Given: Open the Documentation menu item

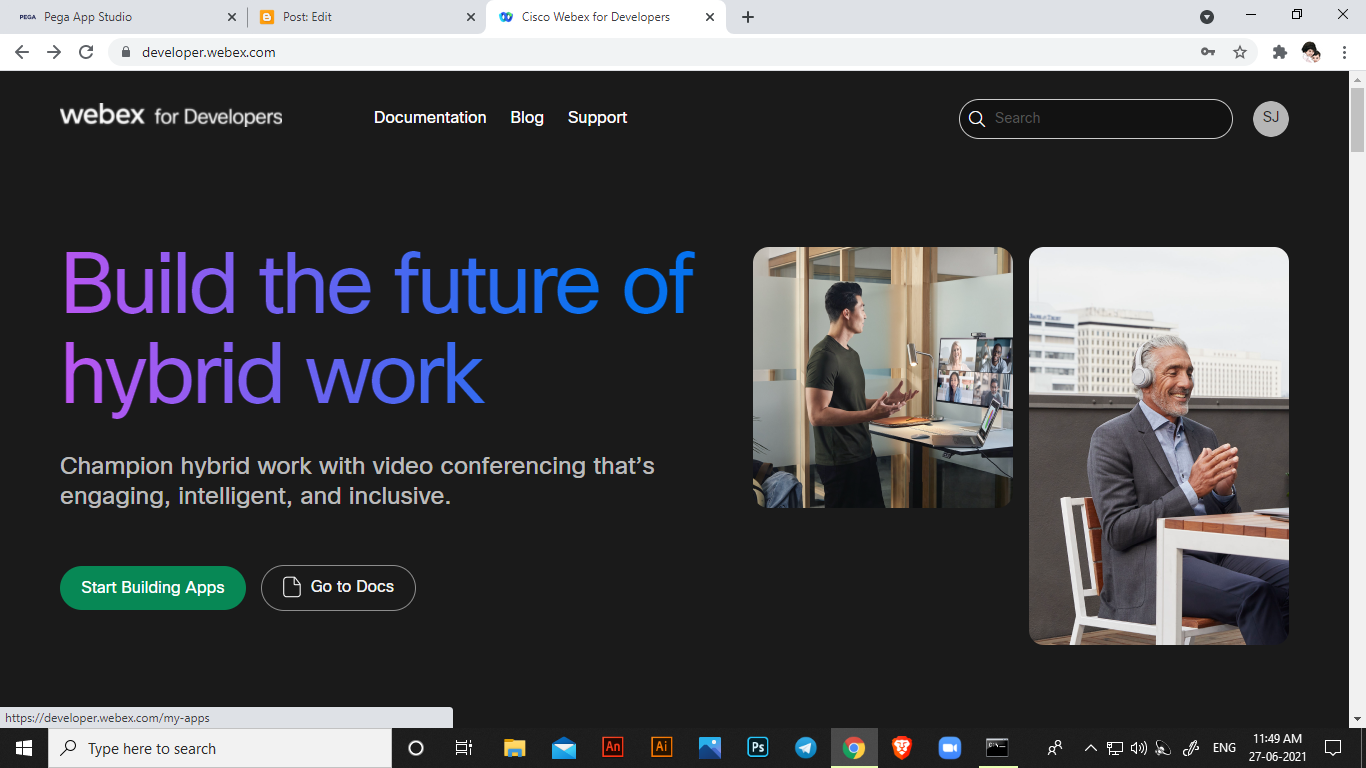Looking at the screenshot, I should (430, 117).
